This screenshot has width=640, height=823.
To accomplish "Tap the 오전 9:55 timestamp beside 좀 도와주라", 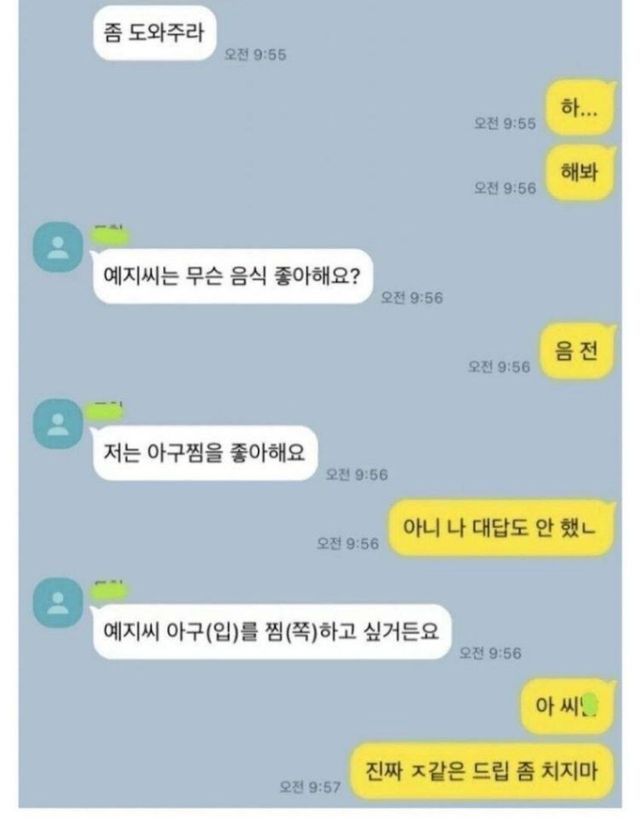I will click(255, 55).
